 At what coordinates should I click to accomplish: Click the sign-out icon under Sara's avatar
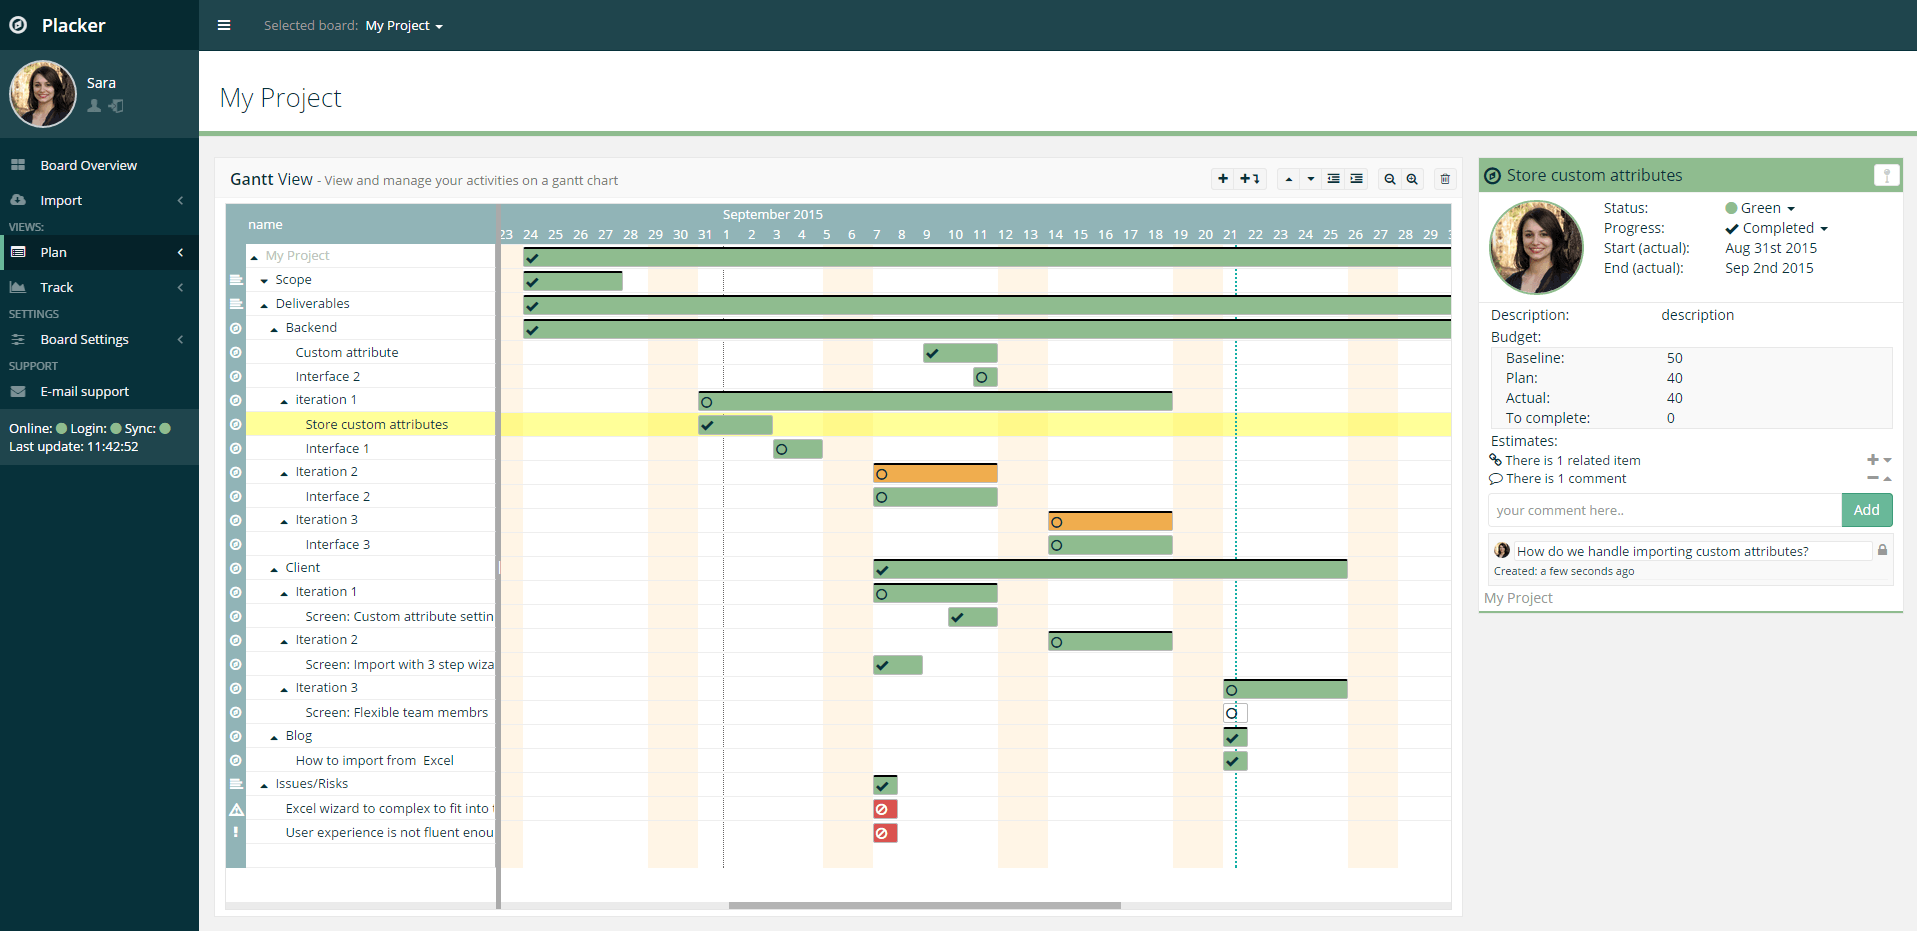tap(116, 106)
